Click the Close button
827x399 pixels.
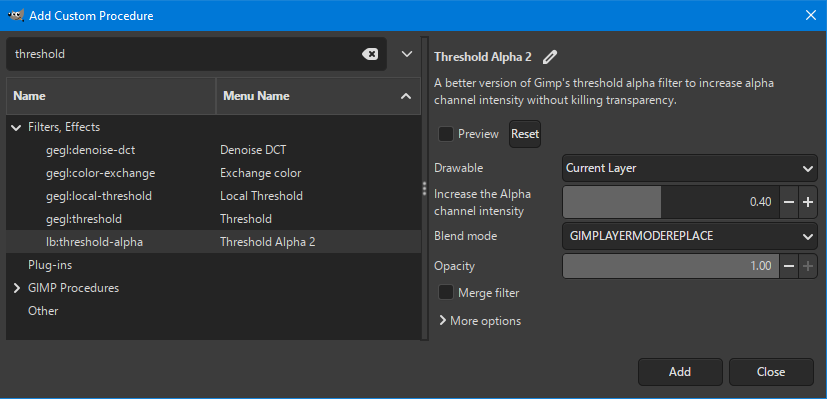[771, 372]
